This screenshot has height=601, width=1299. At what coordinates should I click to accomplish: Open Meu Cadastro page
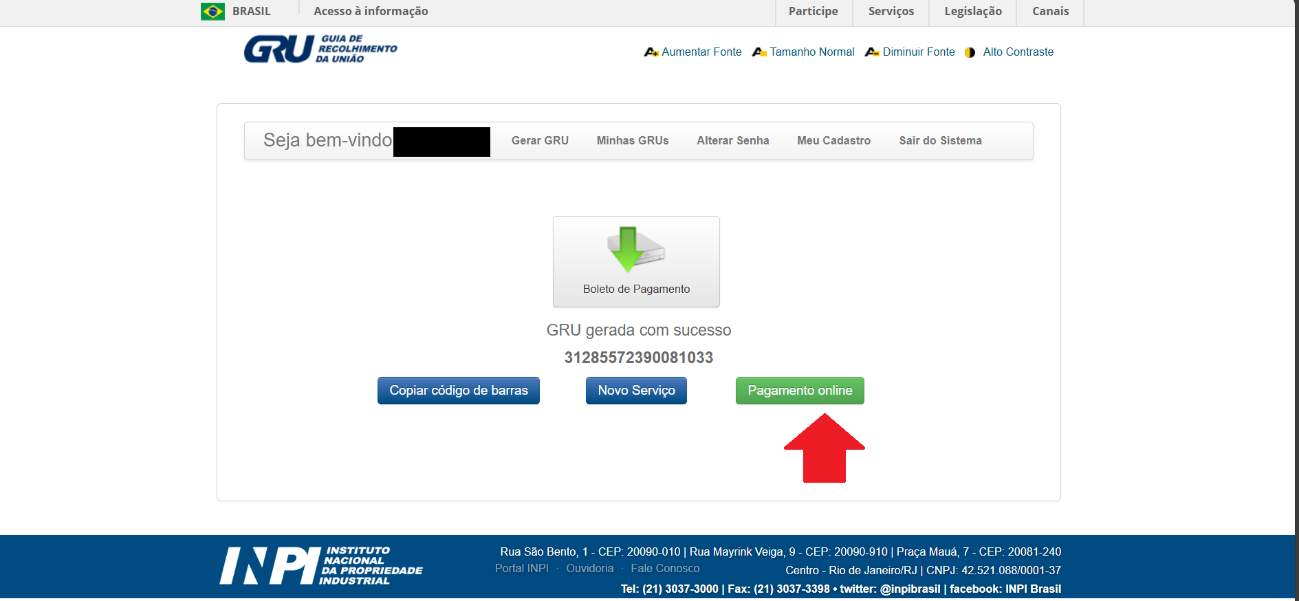833,141
